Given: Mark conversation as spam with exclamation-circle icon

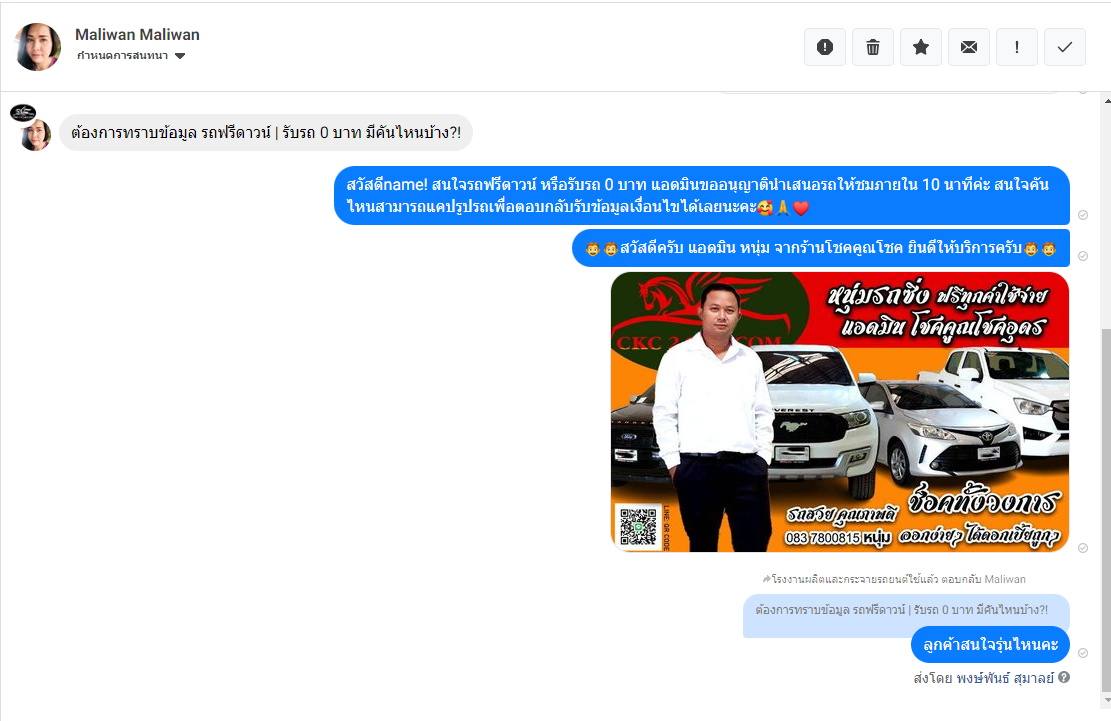Looking at the screenshot, I should [x=825, y=47].
